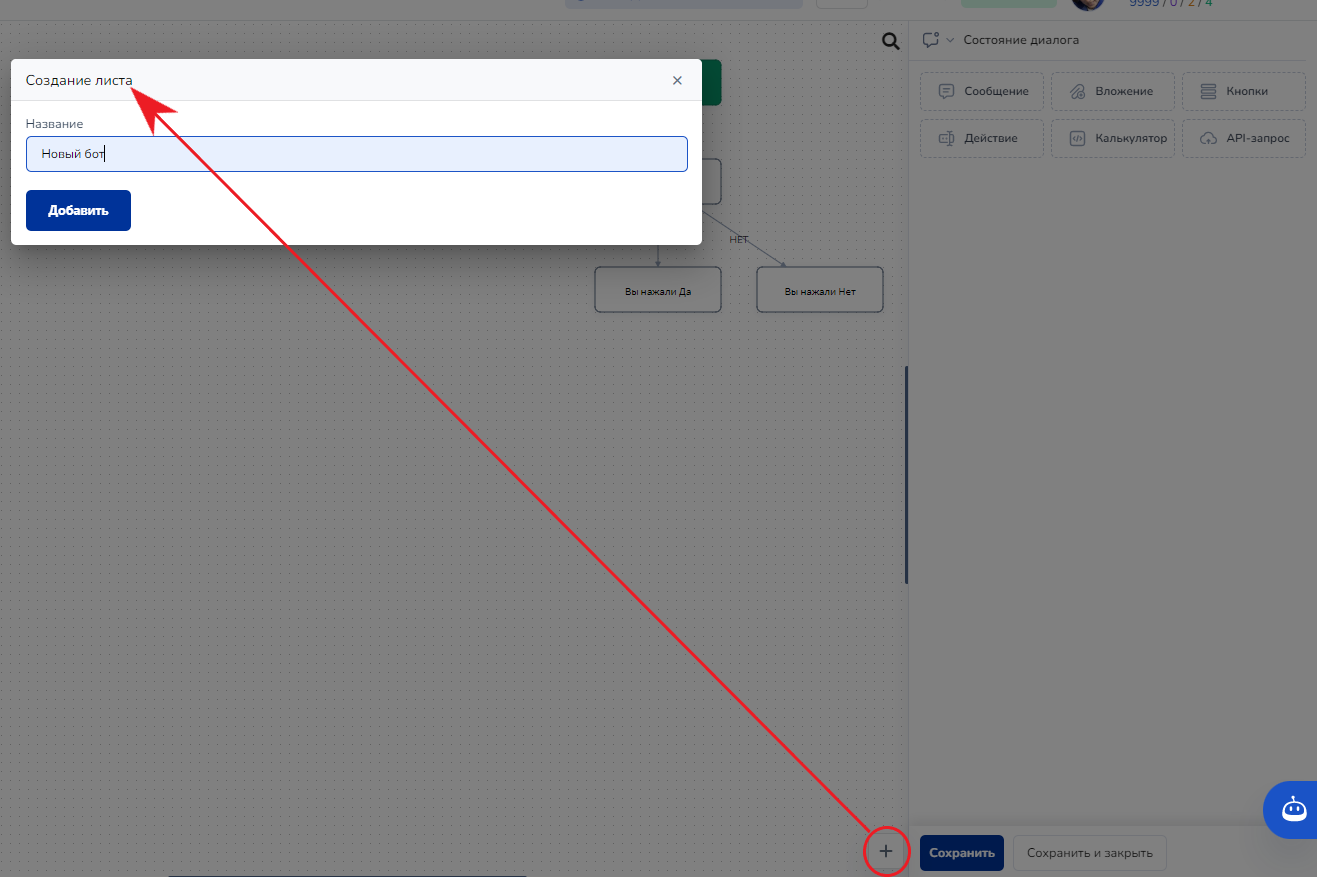Viewport: 1317px width, 877px height.
Task: Click the Состояние диалога panel title
Action: 1020,40
